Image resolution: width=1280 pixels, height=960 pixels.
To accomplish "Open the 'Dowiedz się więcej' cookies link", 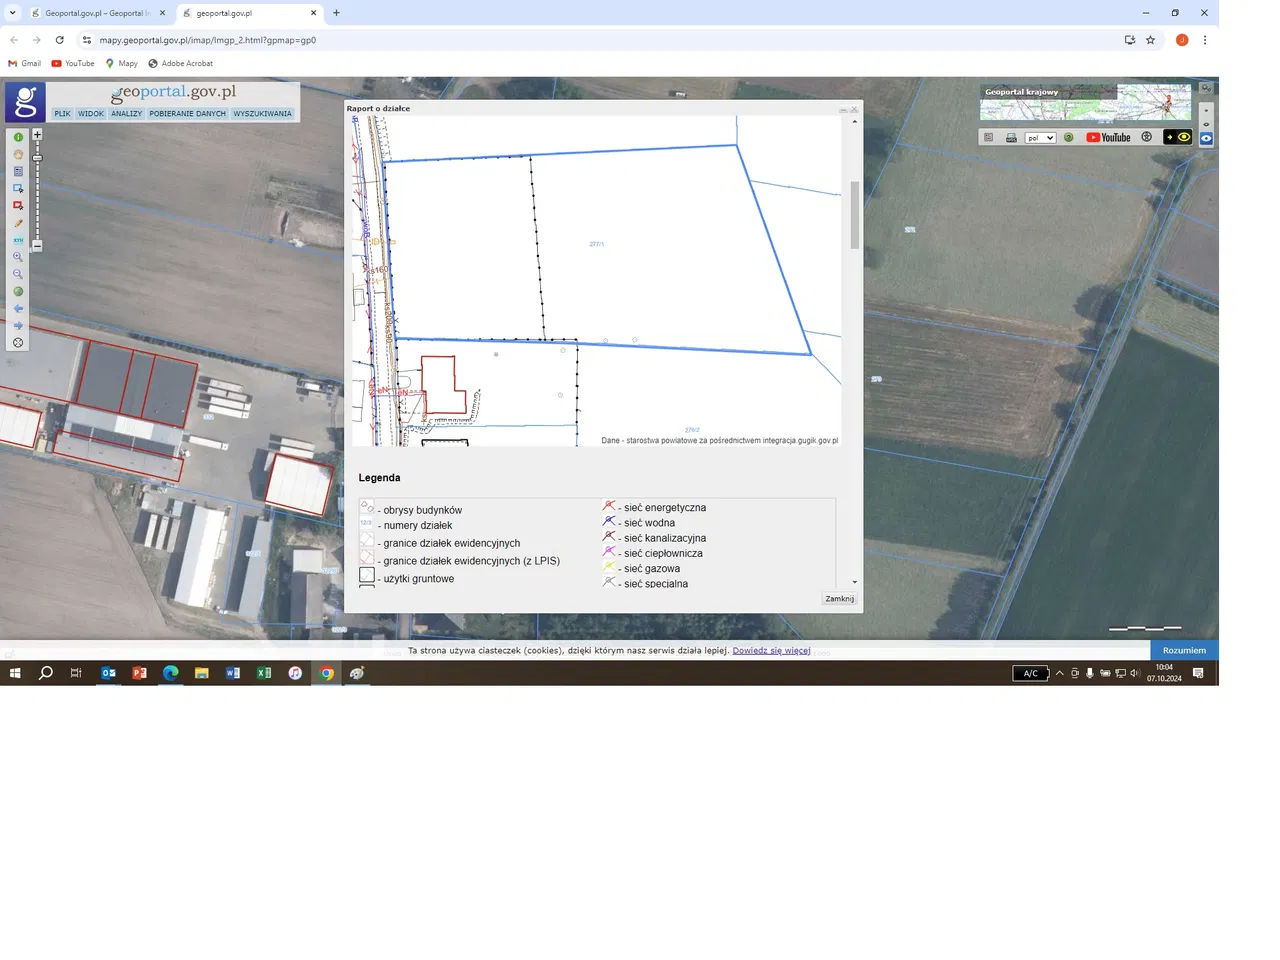I will click(x=771, y=651).
